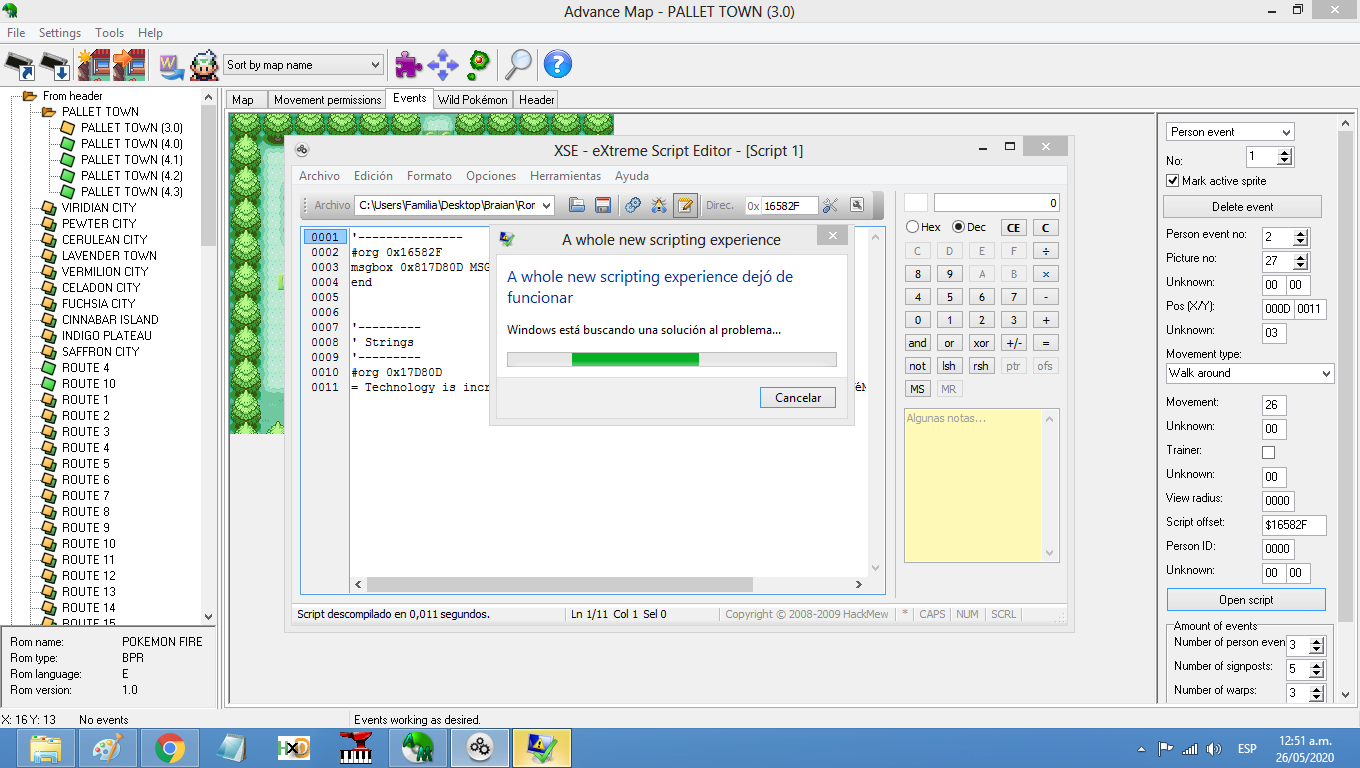Image resolution: width=1360 pixels, height=768 pixels.
Task: Open Google Chrome from the taskbar
Action: tap(170, 747)
